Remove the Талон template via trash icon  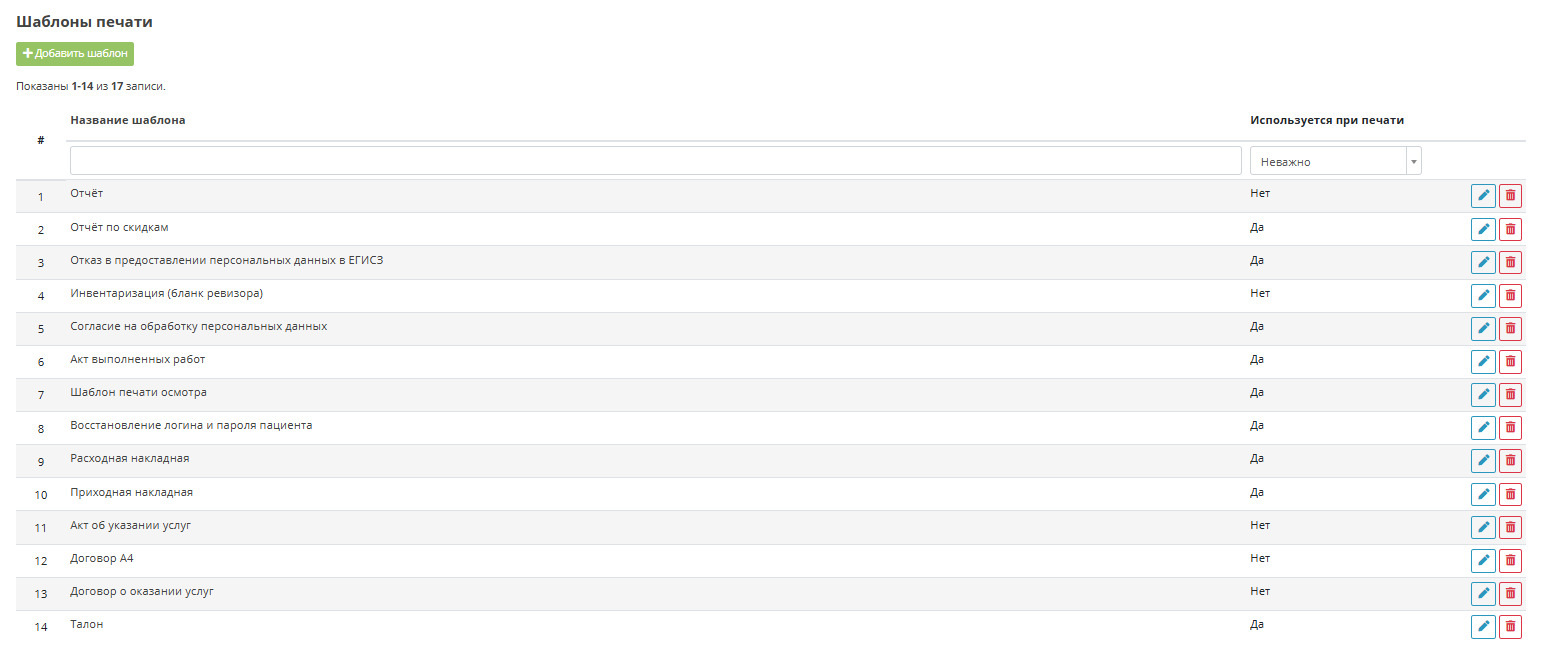[1510, 626]
